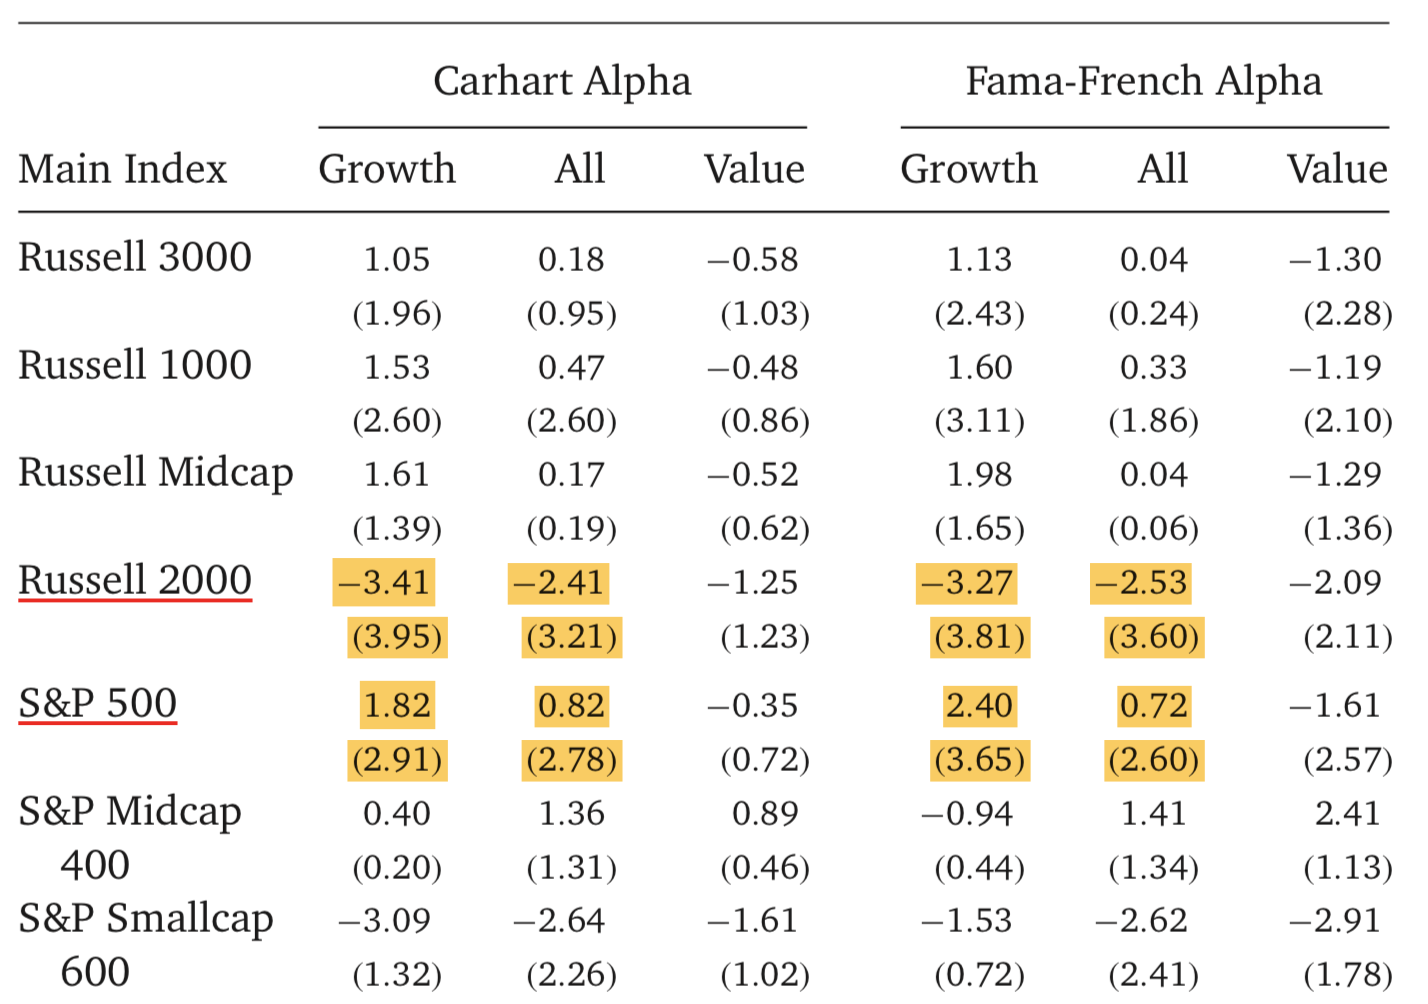Viewport: 1428px width, 1004px height.
Task: Click the 1.98 value in Russell Midcap row
Action: pos(979,475)
